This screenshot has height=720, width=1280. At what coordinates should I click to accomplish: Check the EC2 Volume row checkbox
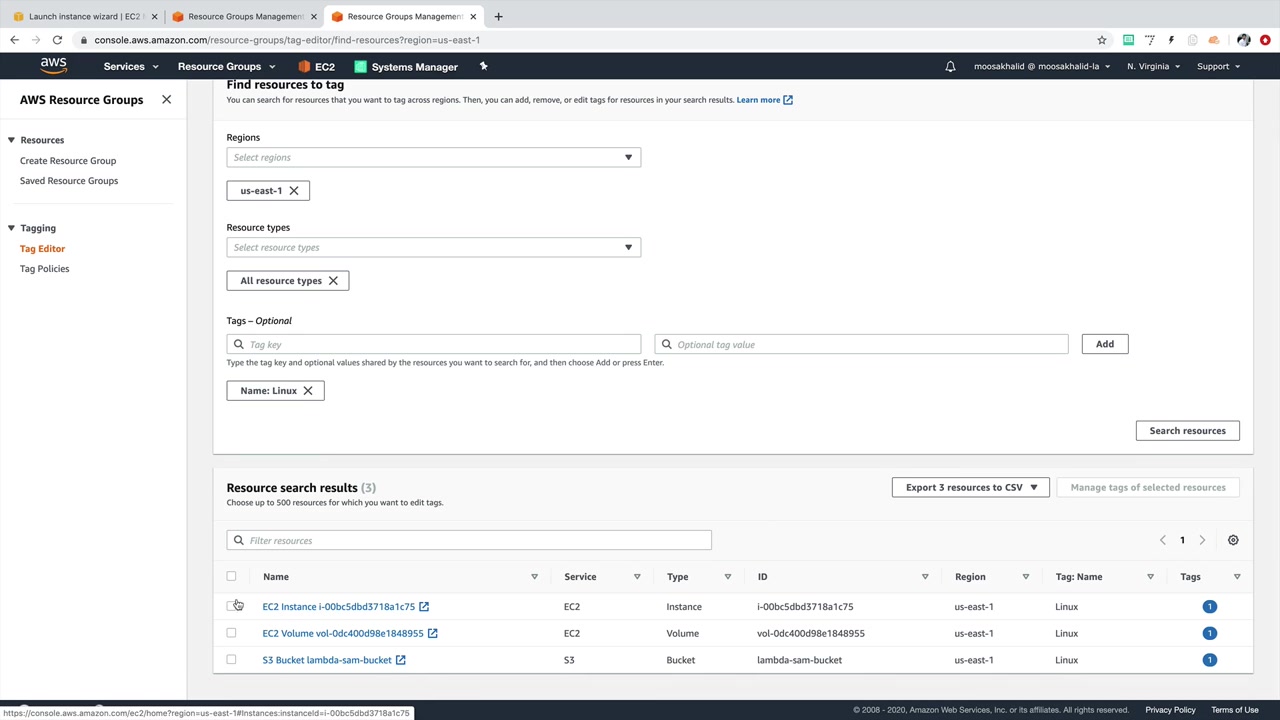click(x=231, y=633)
